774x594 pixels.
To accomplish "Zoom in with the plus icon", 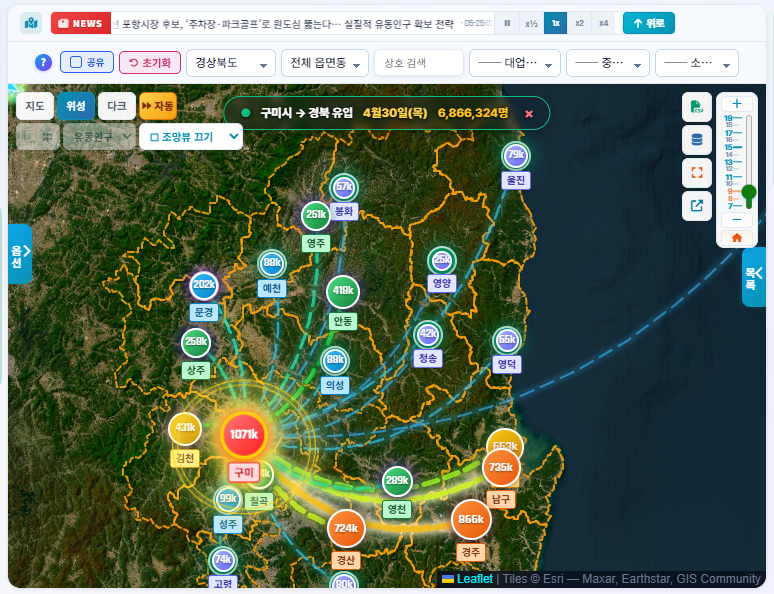I will (x=736, y=104).
